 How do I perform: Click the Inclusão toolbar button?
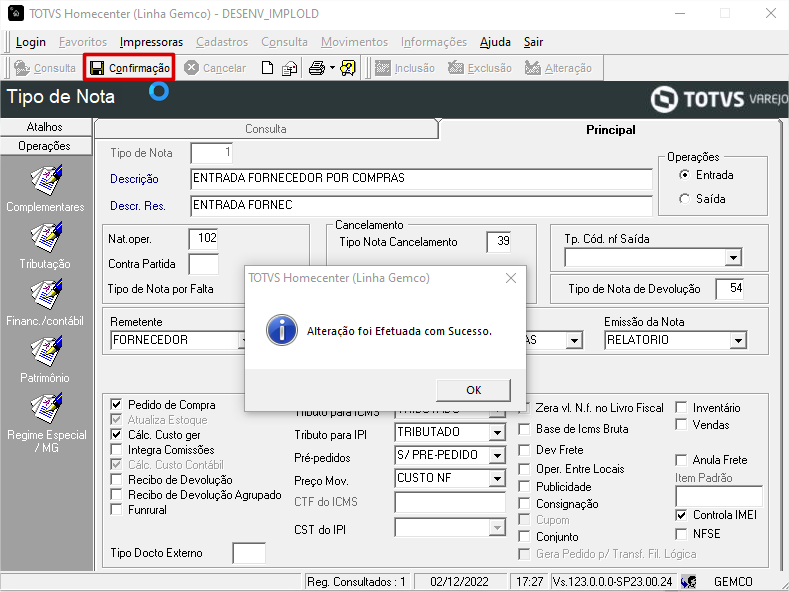point(405,68)
